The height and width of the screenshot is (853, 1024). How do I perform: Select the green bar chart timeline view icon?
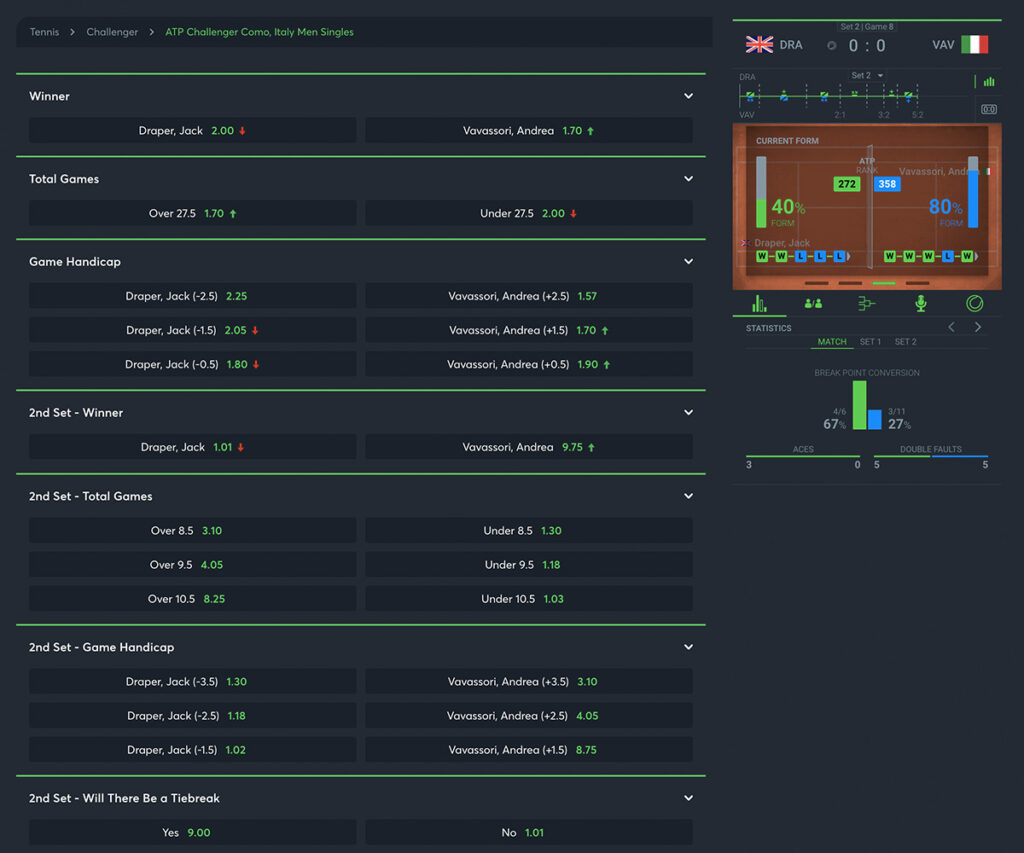(989, 82)
